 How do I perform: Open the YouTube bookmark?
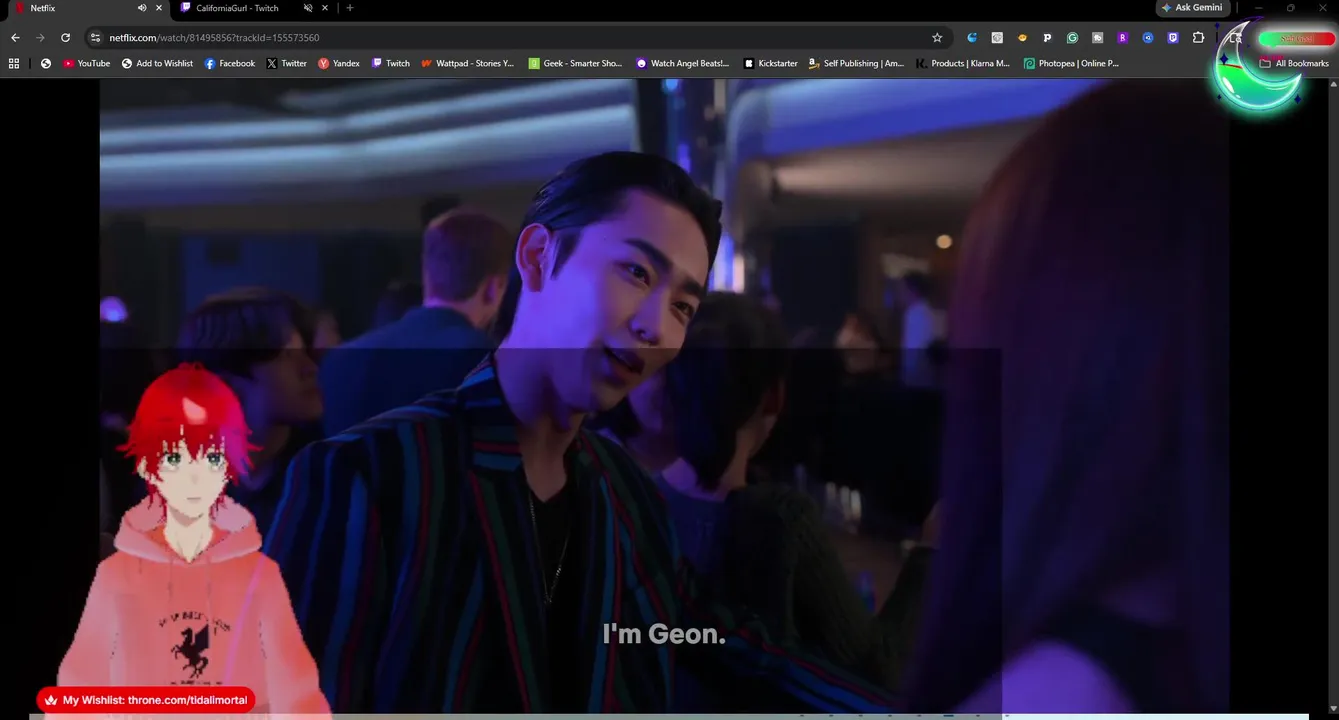click(x=87, y=63)
